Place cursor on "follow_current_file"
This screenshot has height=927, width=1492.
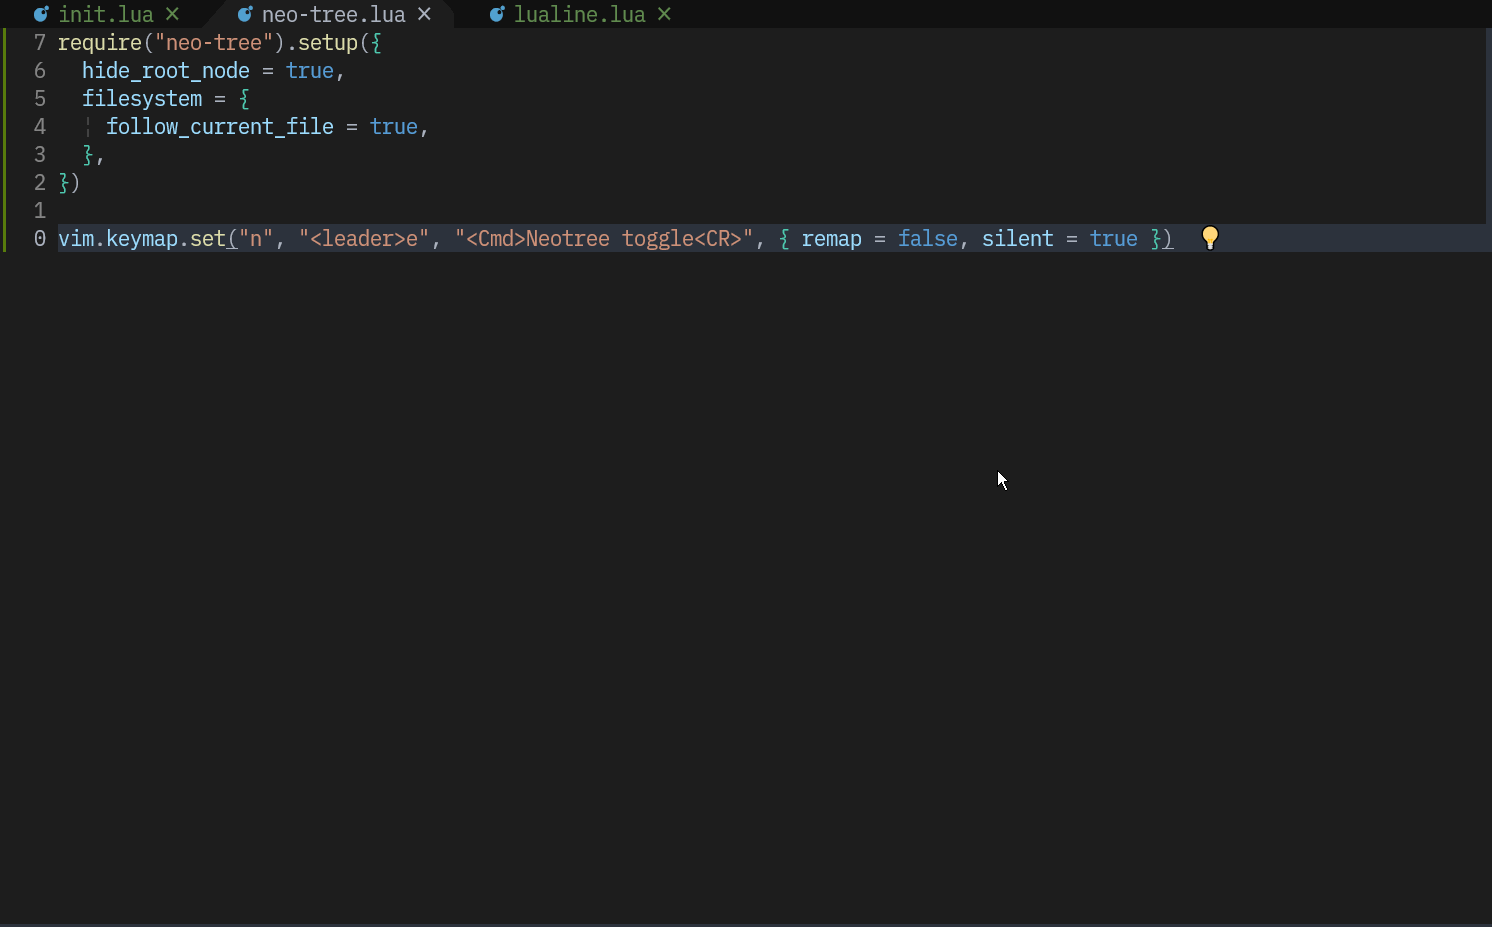click(220, 127)
